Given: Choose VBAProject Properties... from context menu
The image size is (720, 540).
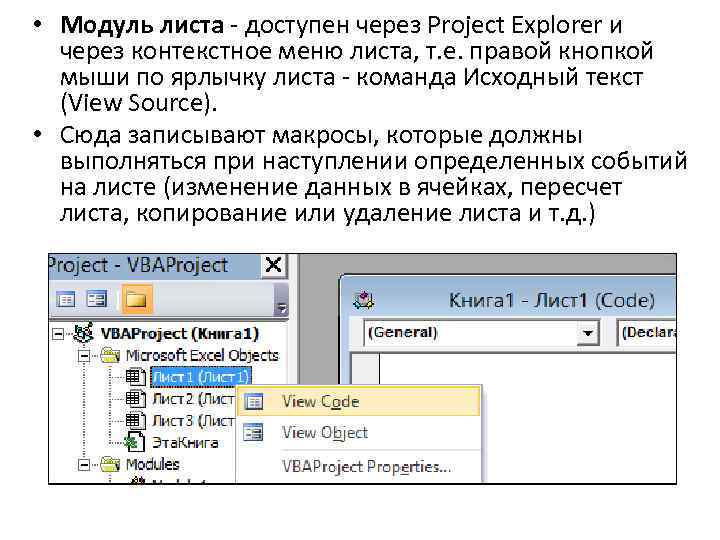Looking at the screenshot, I should point(359,467).
